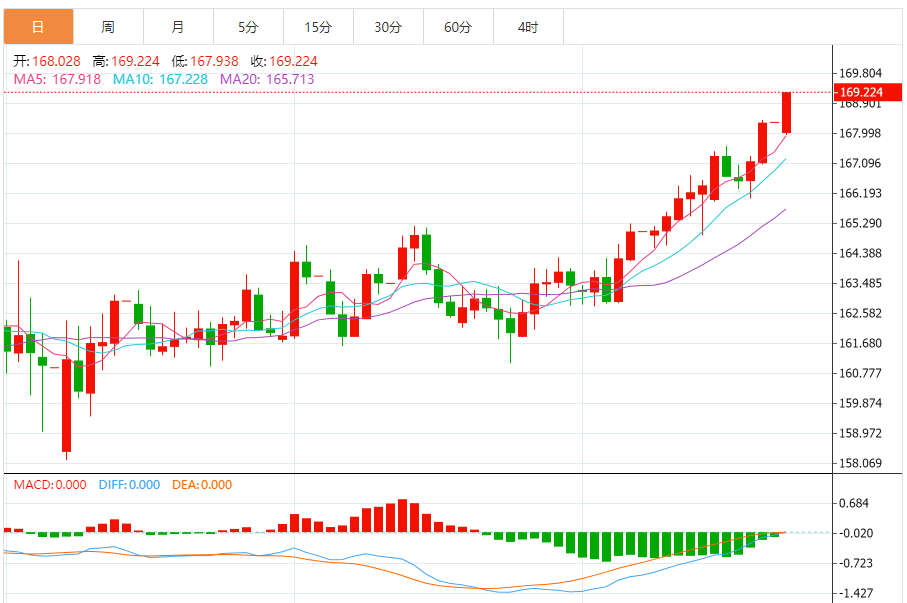This screenshot has height=603, width=907.
Task: Open the 60分 interval tab
Action: tap(458, 27)
